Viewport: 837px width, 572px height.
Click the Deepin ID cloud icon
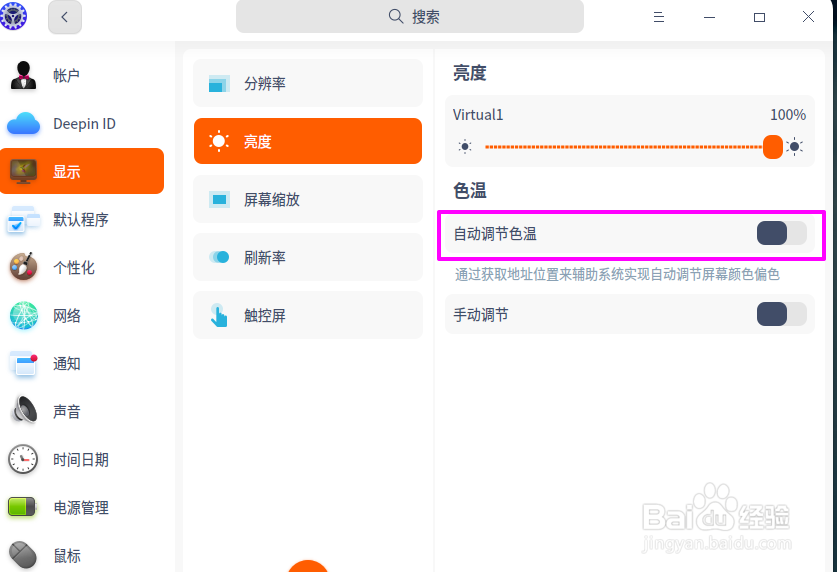pyautogui.click(x=23, y=124)
